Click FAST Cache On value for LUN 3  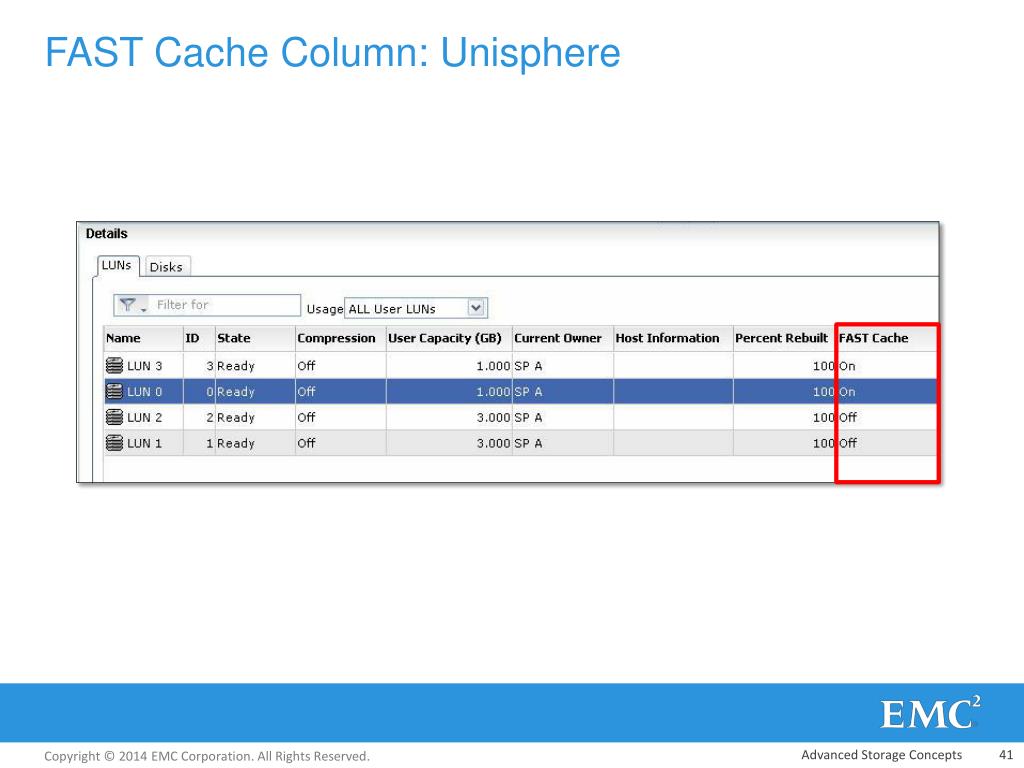click(847, 366)
